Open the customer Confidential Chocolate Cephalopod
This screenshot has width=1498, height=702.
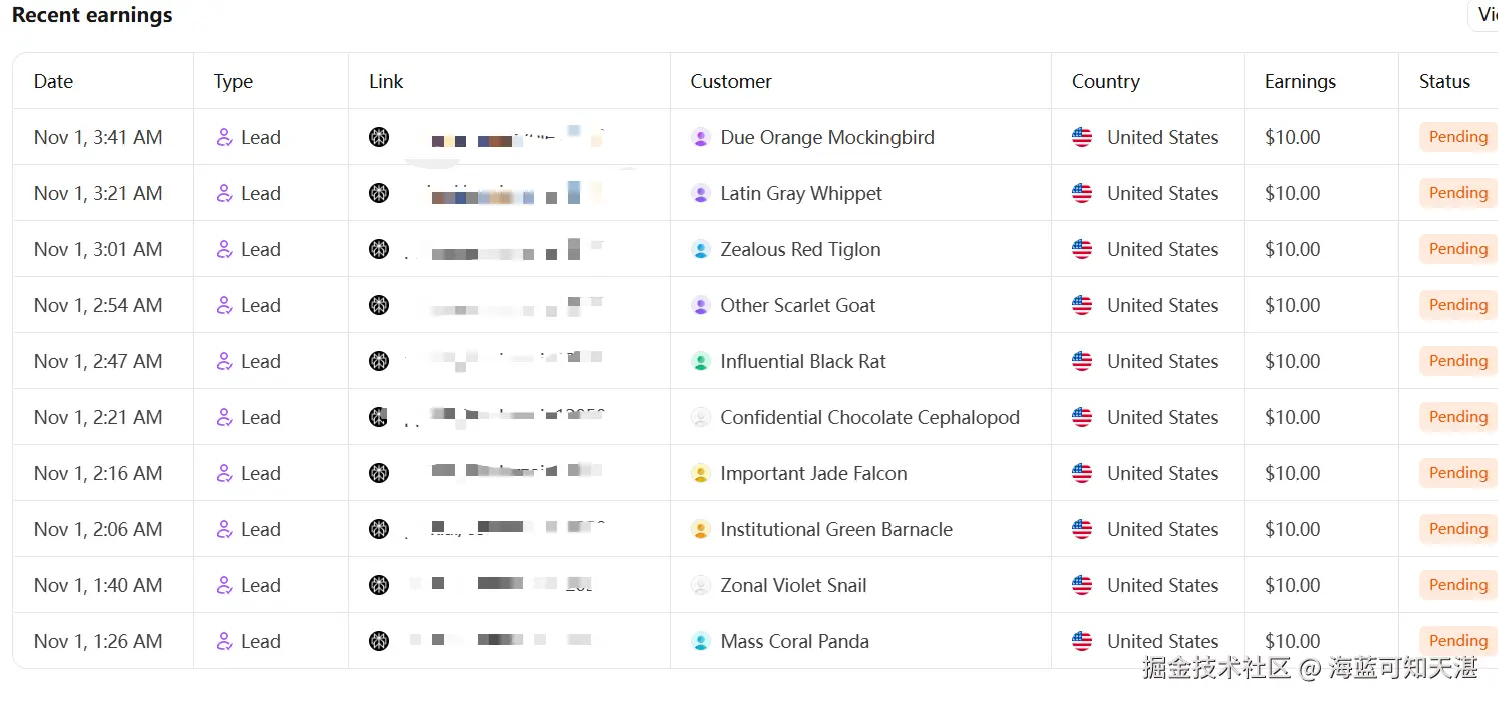pos(869,418)
